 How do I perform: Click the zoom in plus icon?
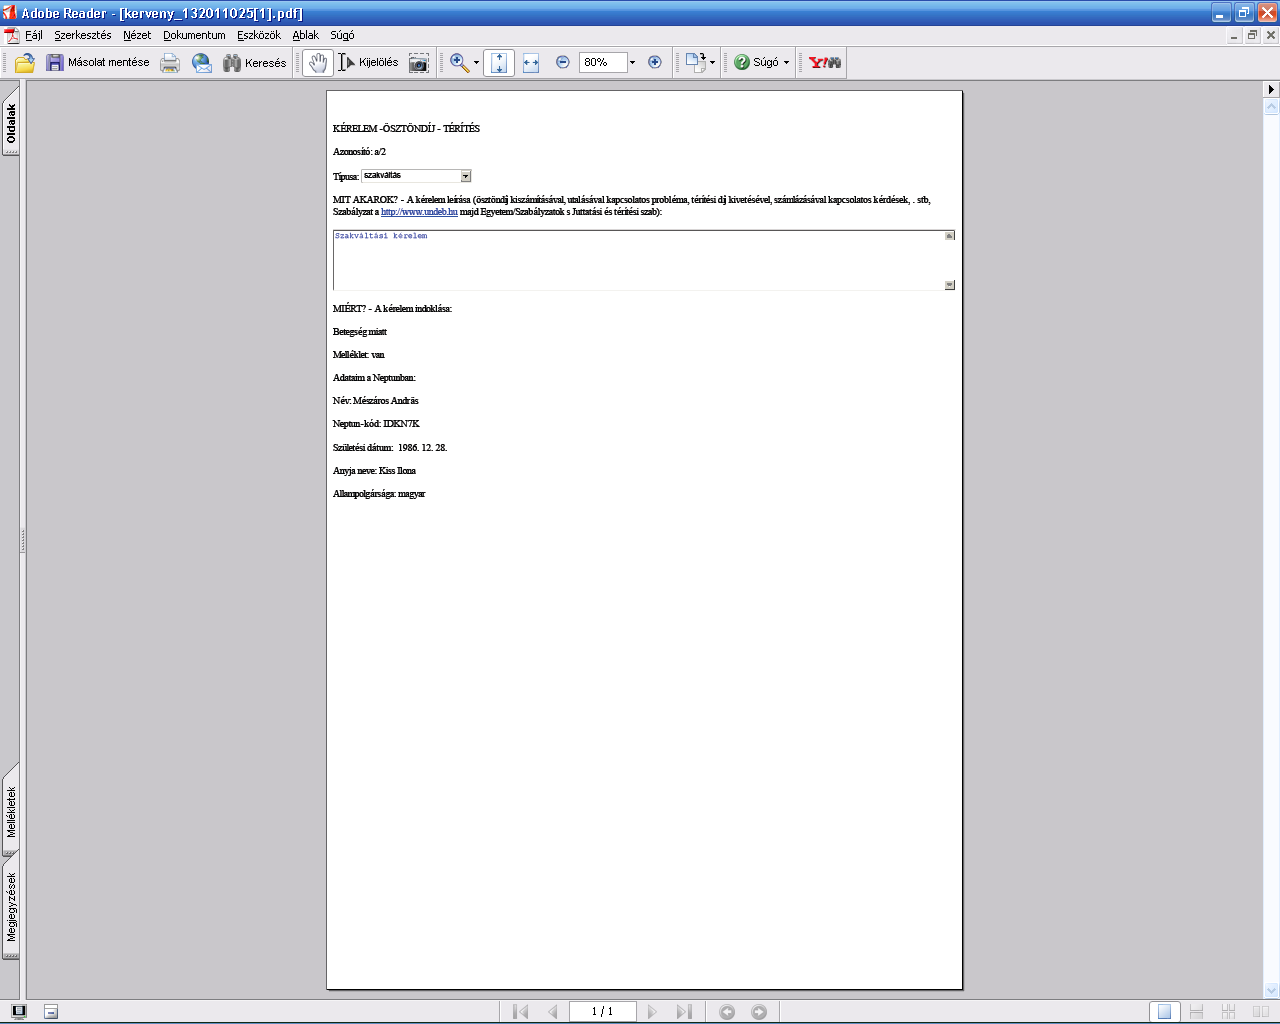point(655,62)
